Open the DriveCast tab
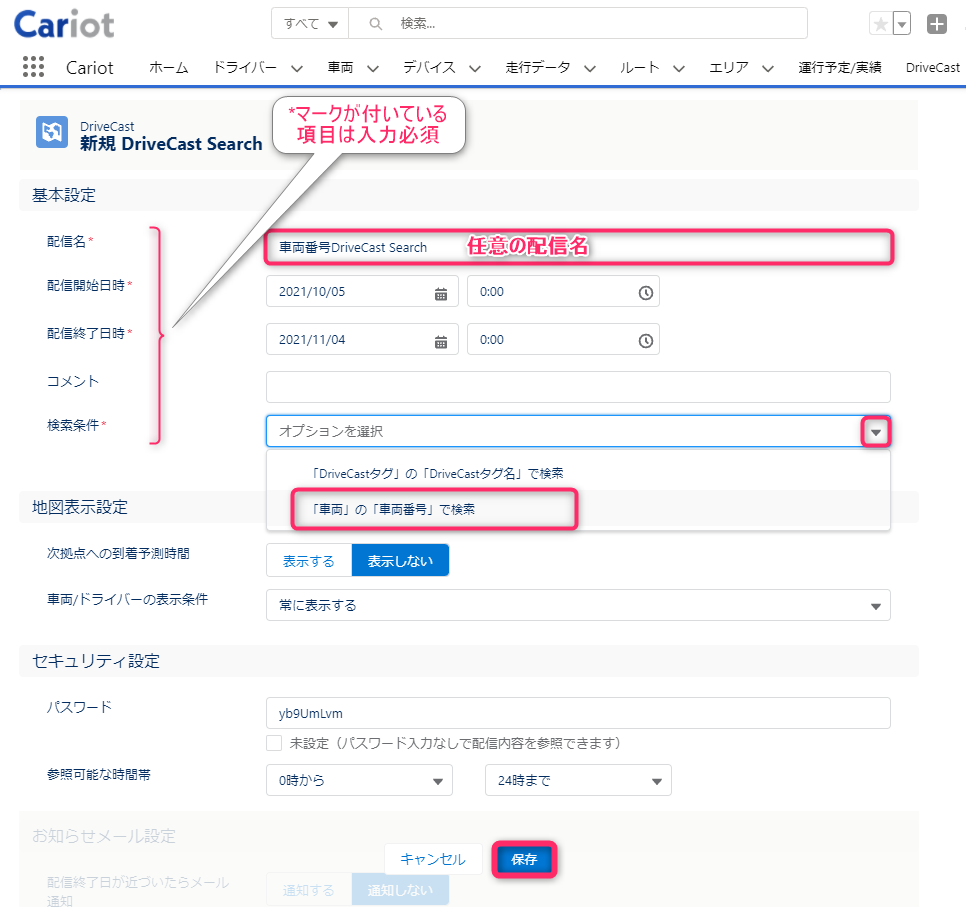 point(932,67)
